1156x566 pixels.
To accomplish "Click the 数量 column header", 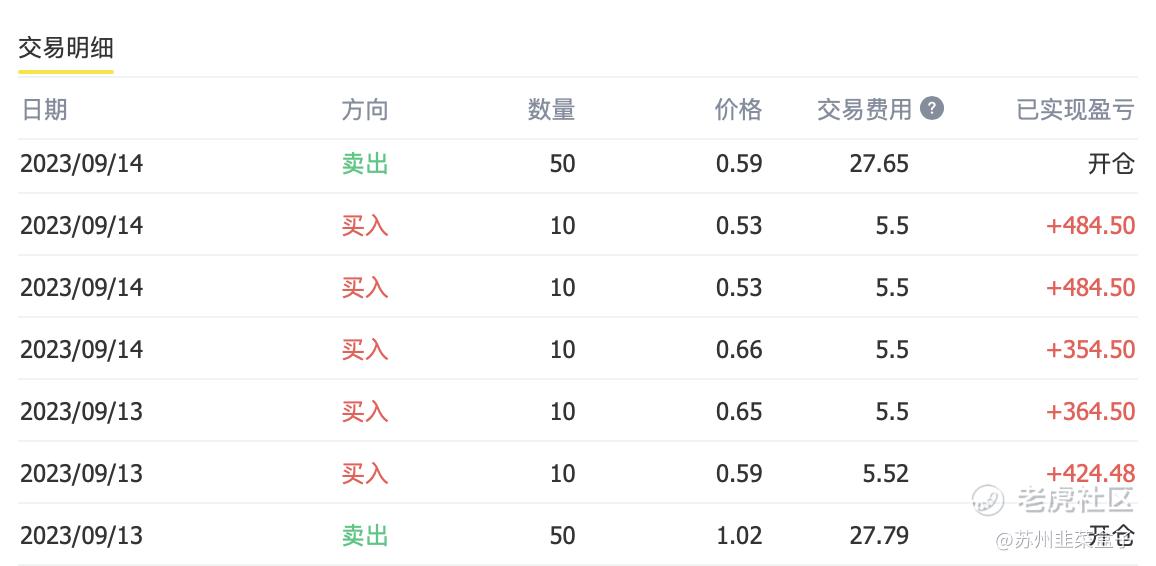I will point(551,110).
